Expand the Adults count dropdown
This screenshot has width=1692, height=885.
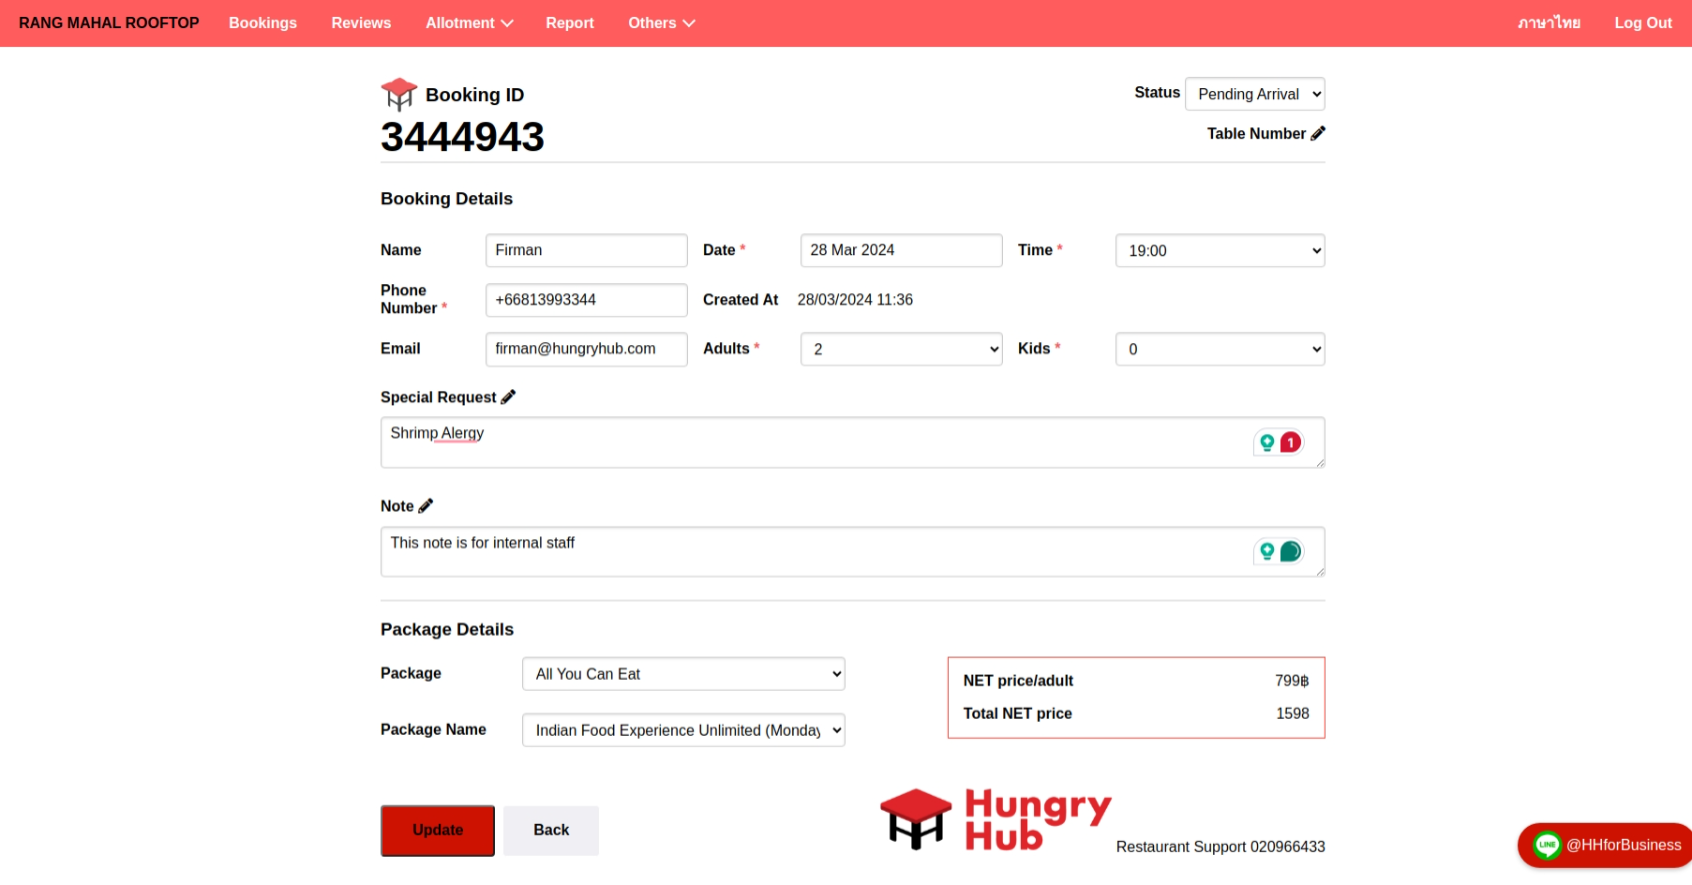pyautogui.click(x=901, y=349)
